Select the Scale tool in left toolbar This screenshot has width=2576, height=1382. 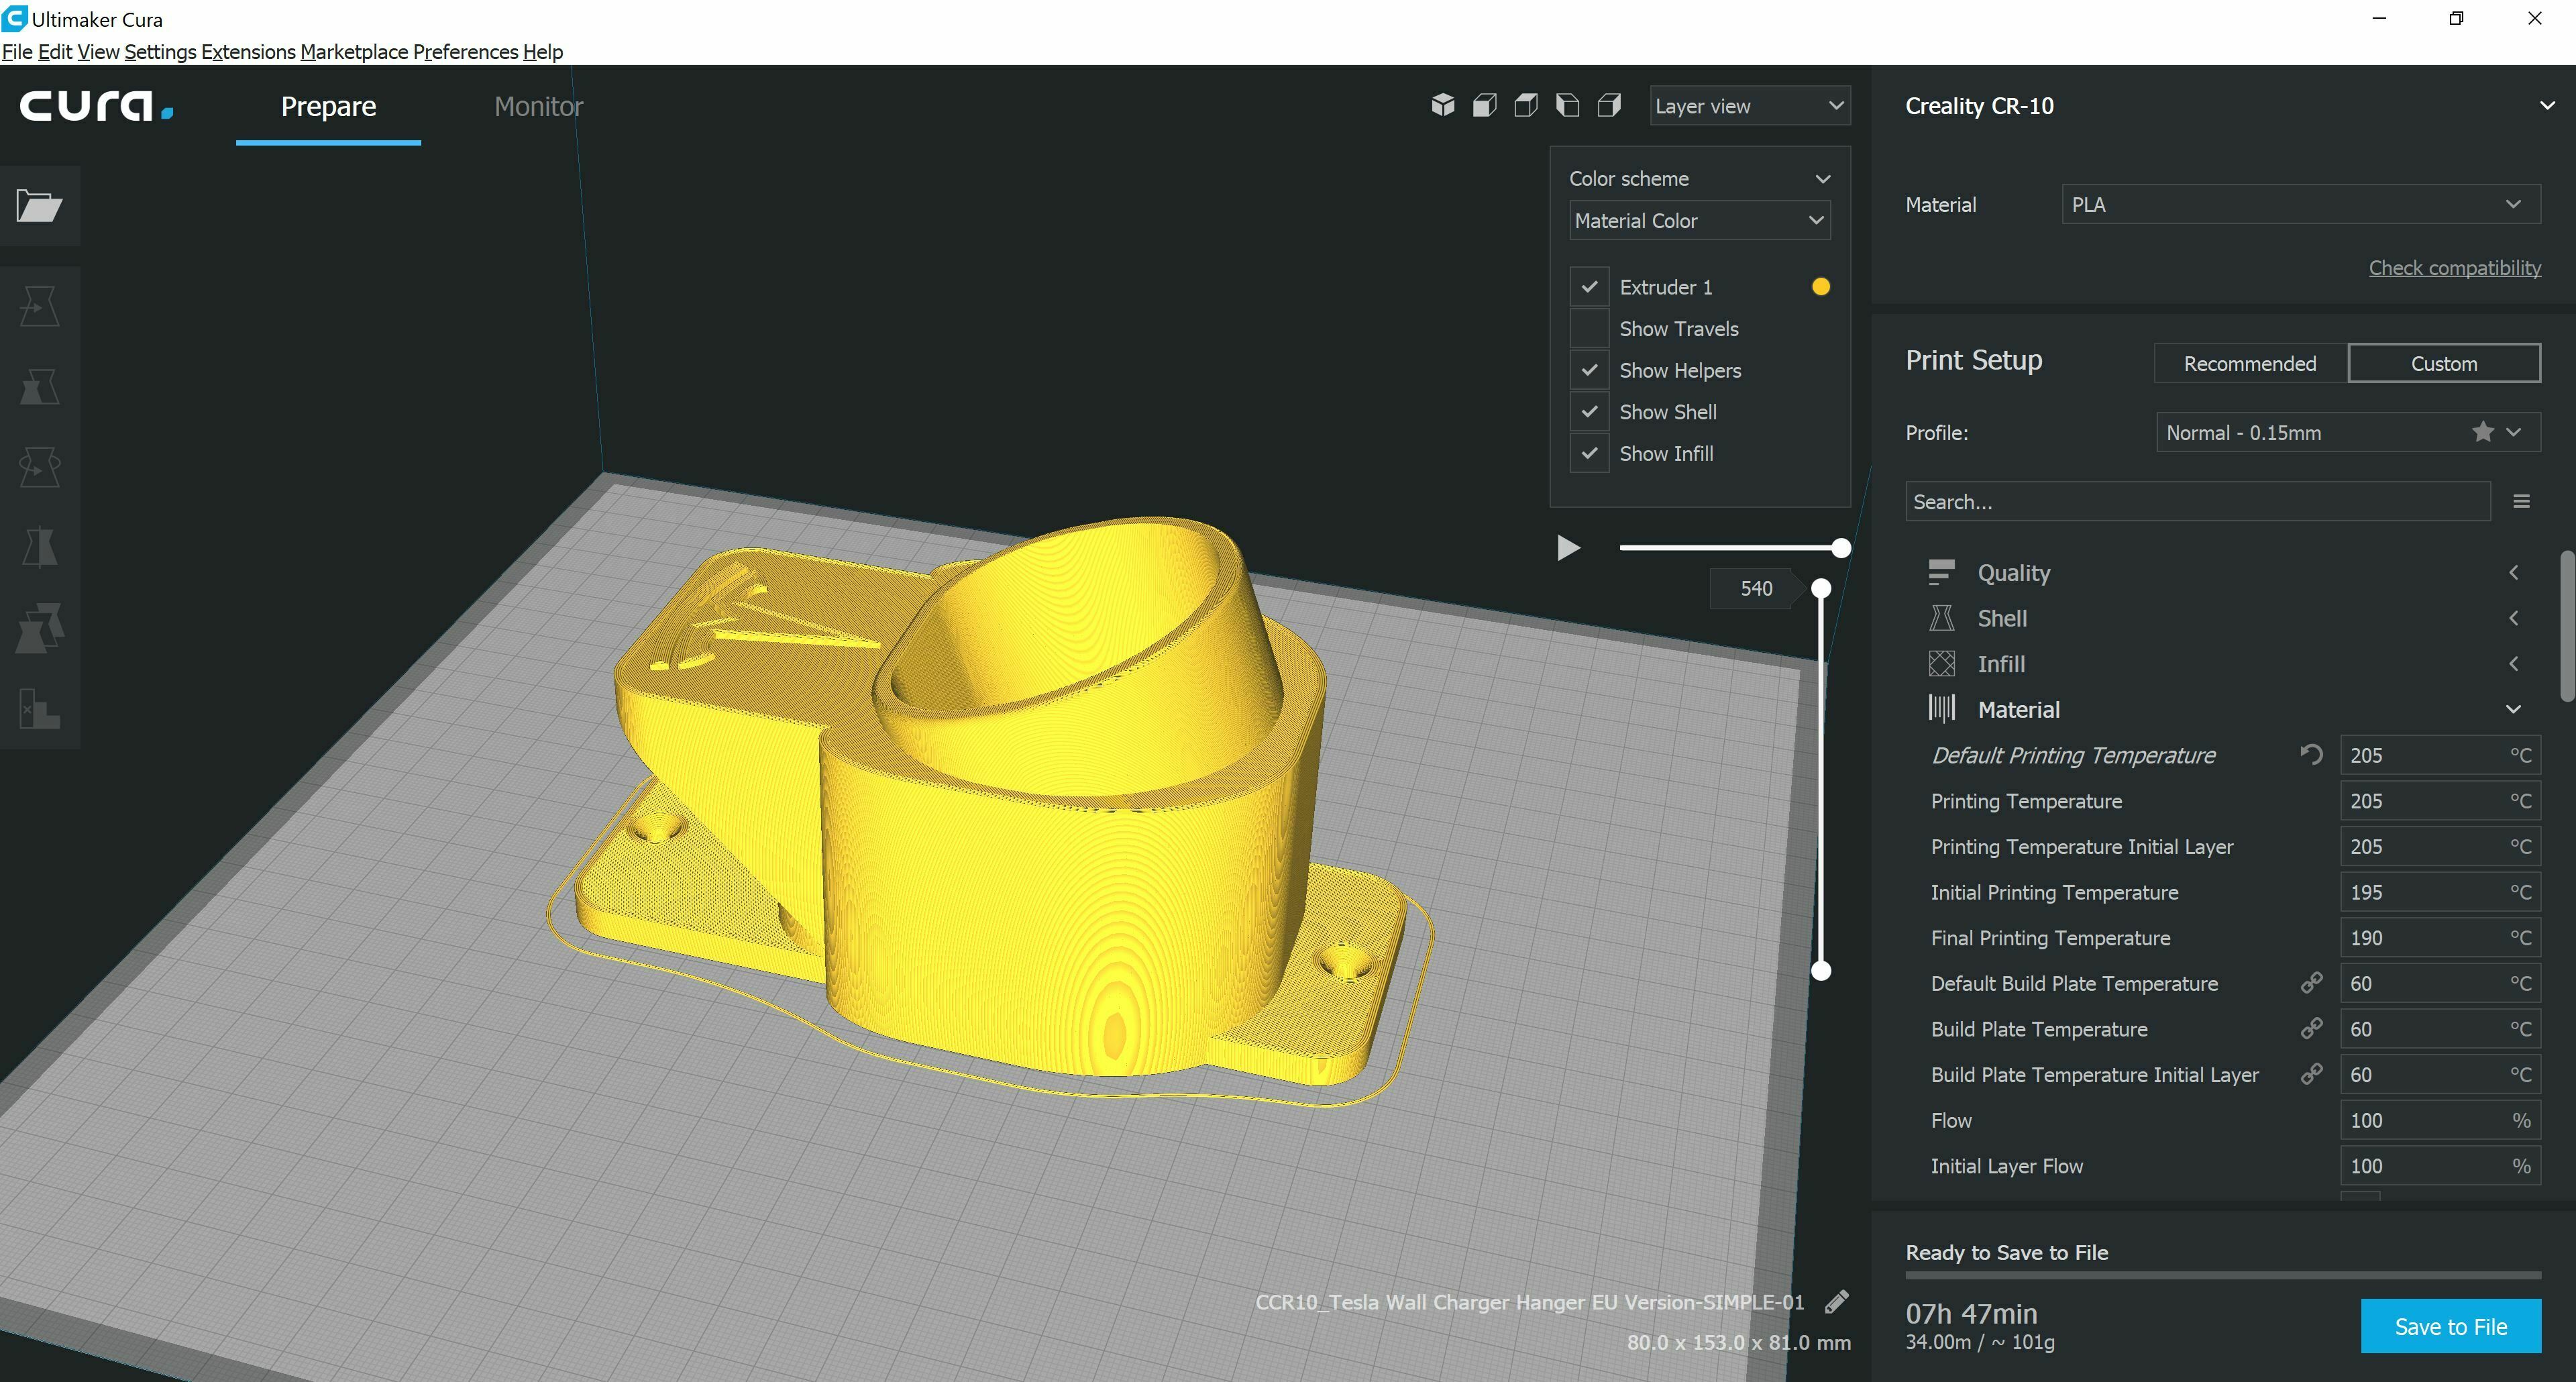coord(39,386)
